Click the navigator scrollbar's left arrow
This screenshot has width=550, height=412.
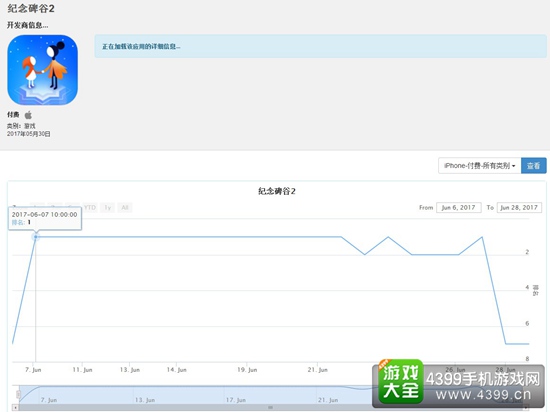15,408
